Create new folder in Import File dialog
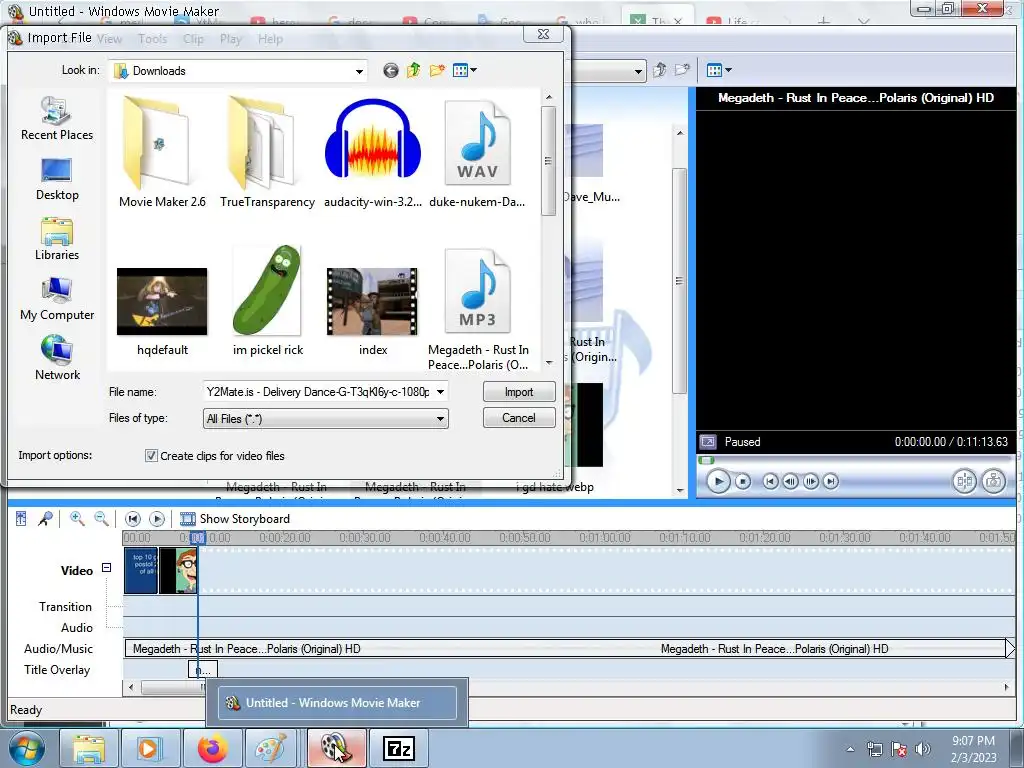Screen dimensions: 1024x768 click(x=437, y=71)
